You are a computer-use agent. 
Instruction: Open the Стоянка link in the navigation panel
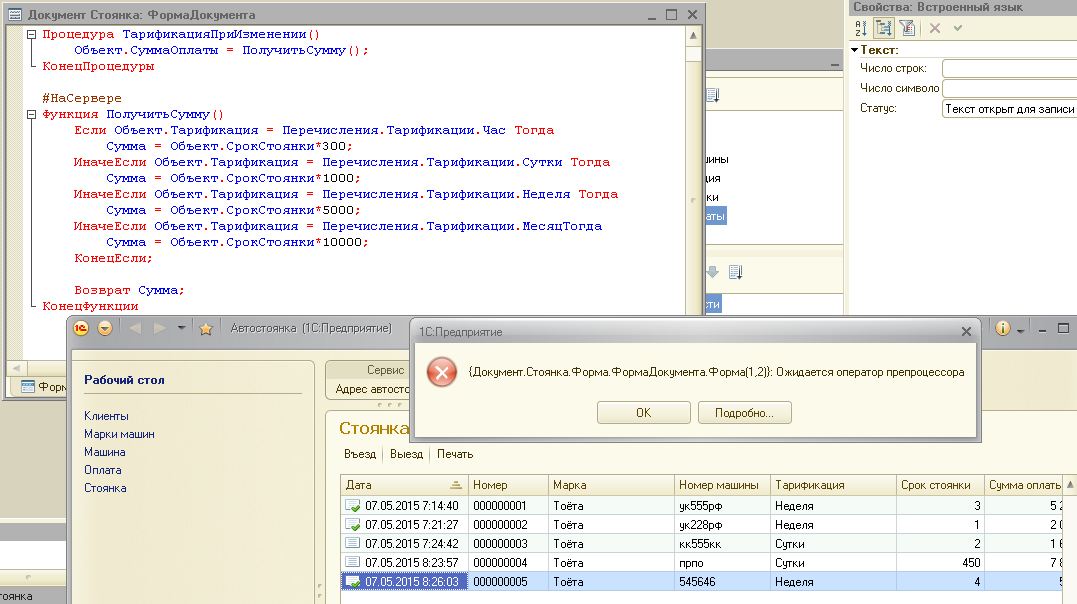pos(105,488)
